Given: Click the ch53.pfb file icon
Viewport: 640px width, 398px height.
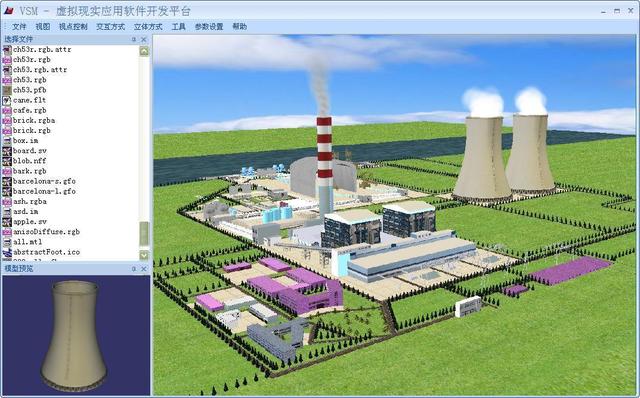Looking at the screenshot, I should (7, 90).
